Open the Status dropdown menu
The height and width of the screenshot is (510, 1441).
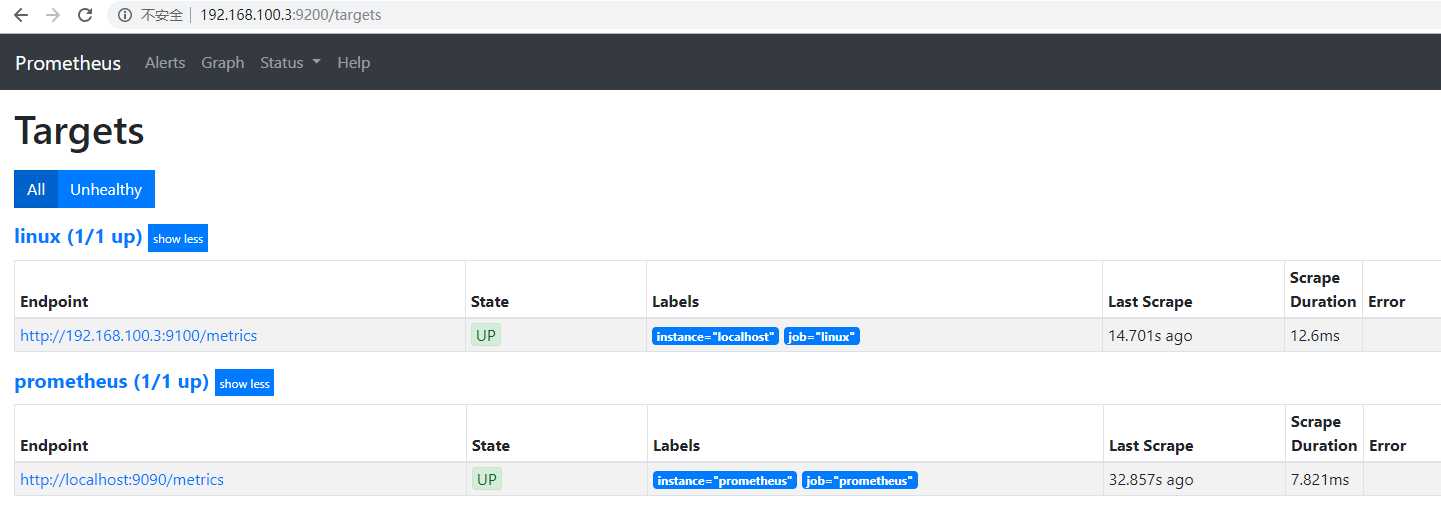[x=290, y=62]
